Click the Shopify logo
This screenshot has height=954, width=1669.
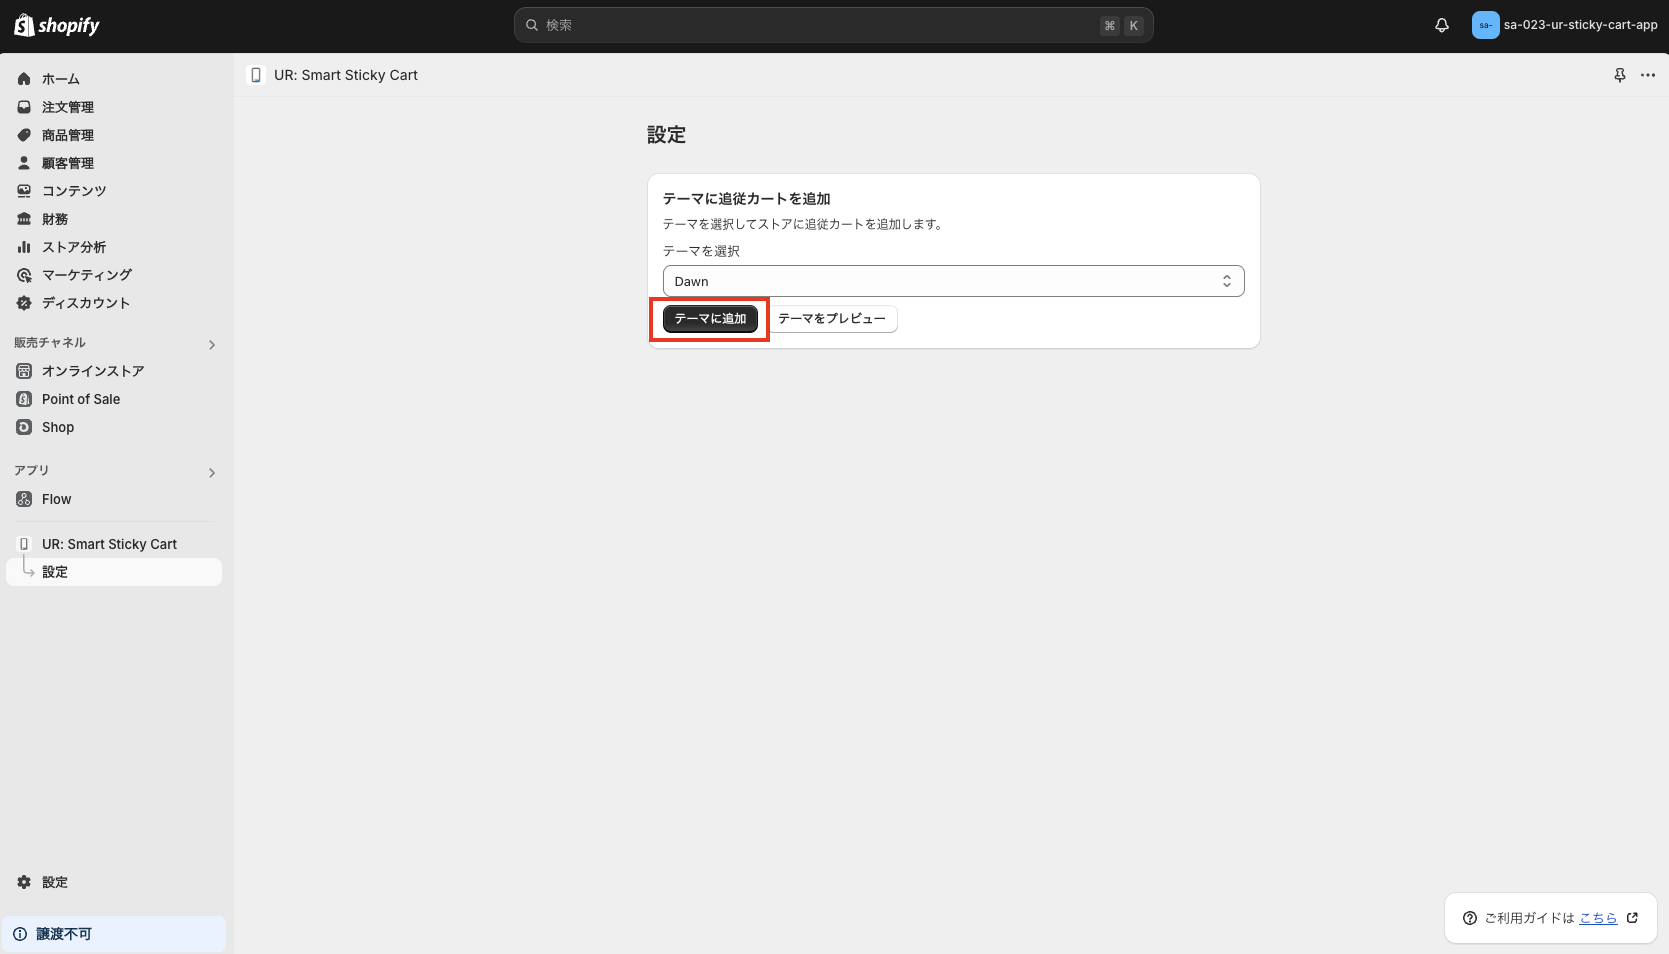point(57,25)
